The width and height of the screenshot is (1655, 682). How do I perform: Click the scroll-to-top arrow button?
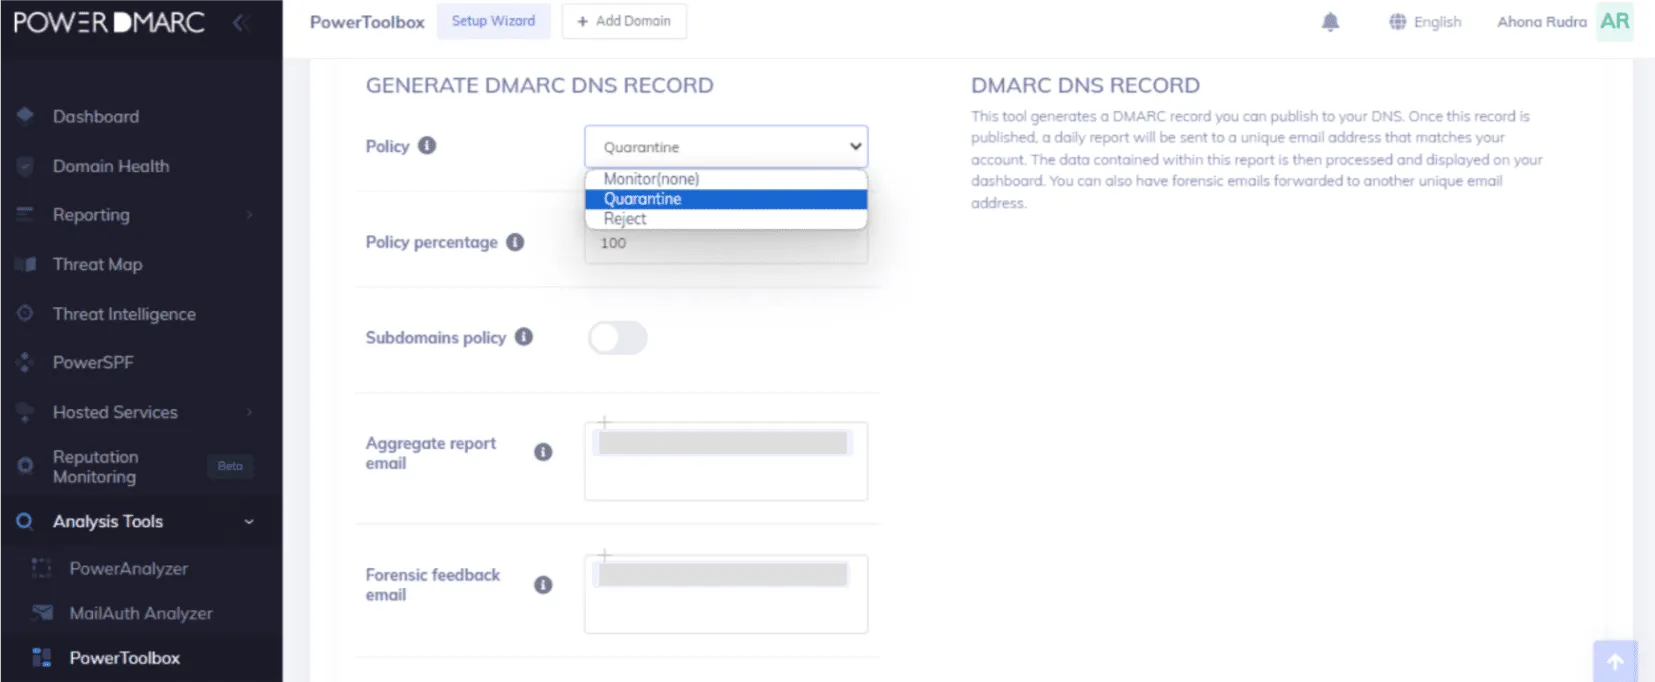[x=1614, y=661]
